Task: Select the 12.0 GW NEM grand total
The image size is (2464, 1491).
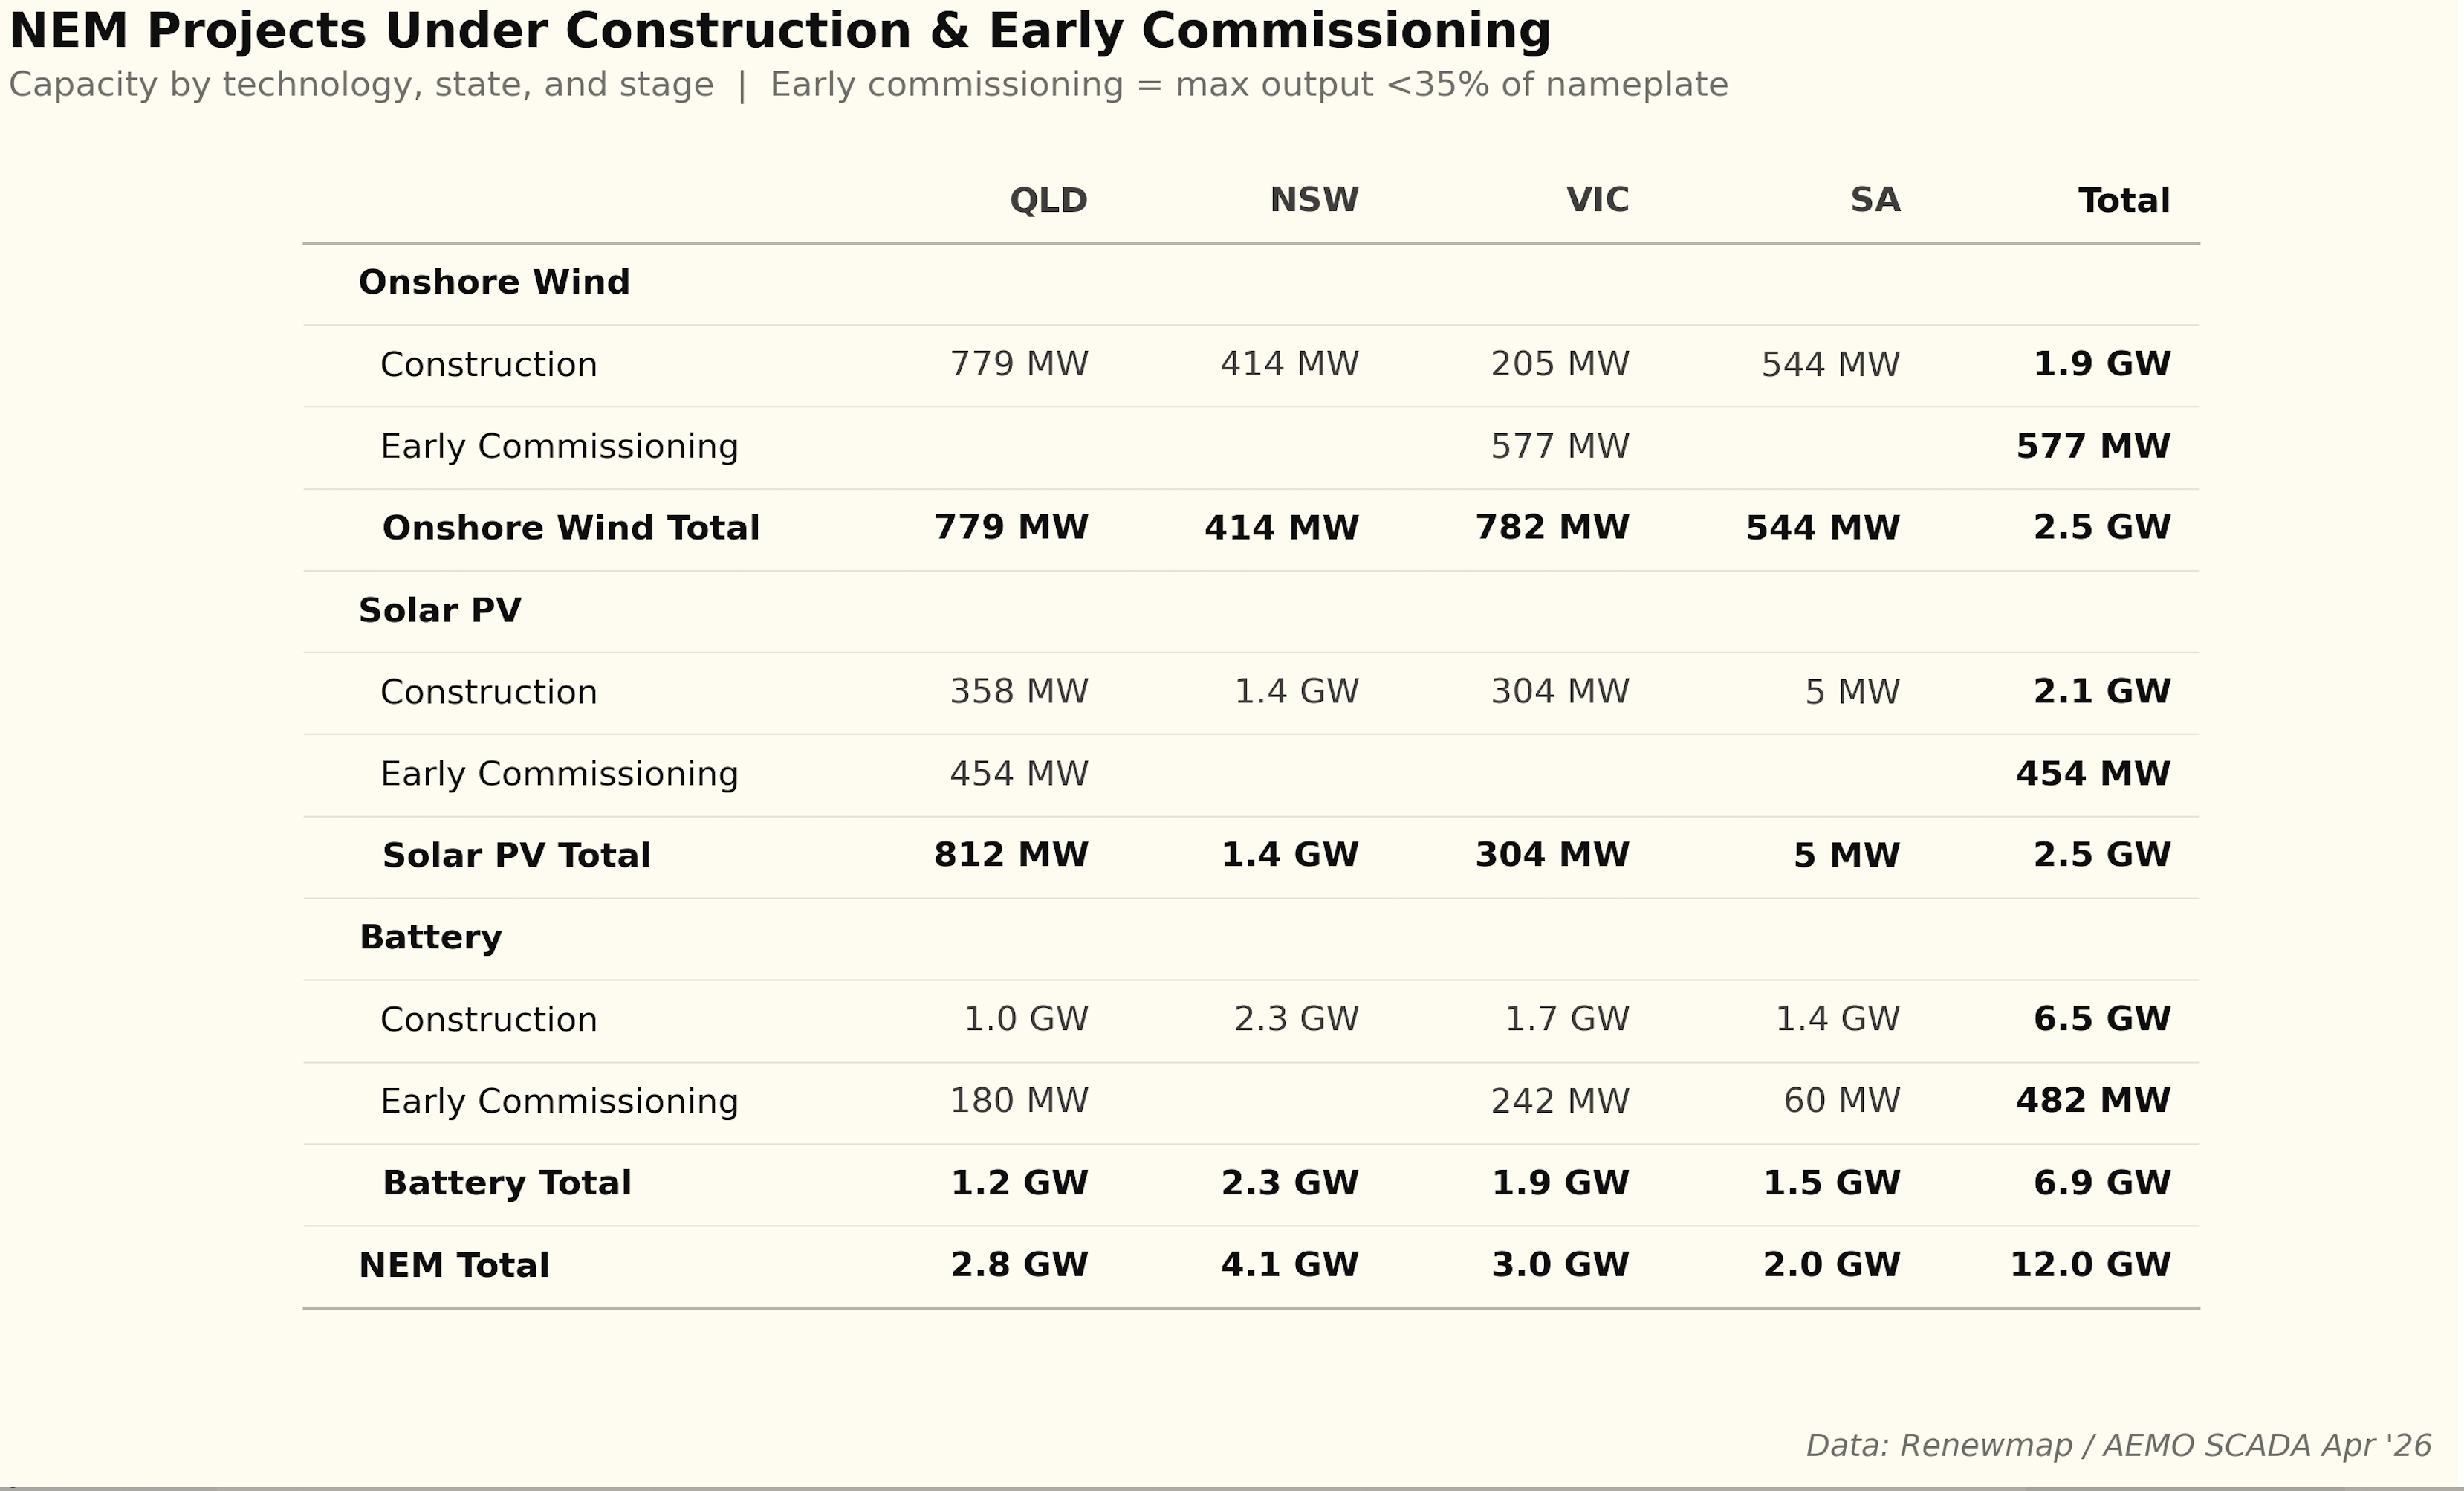Action: coord(2090,1265)
